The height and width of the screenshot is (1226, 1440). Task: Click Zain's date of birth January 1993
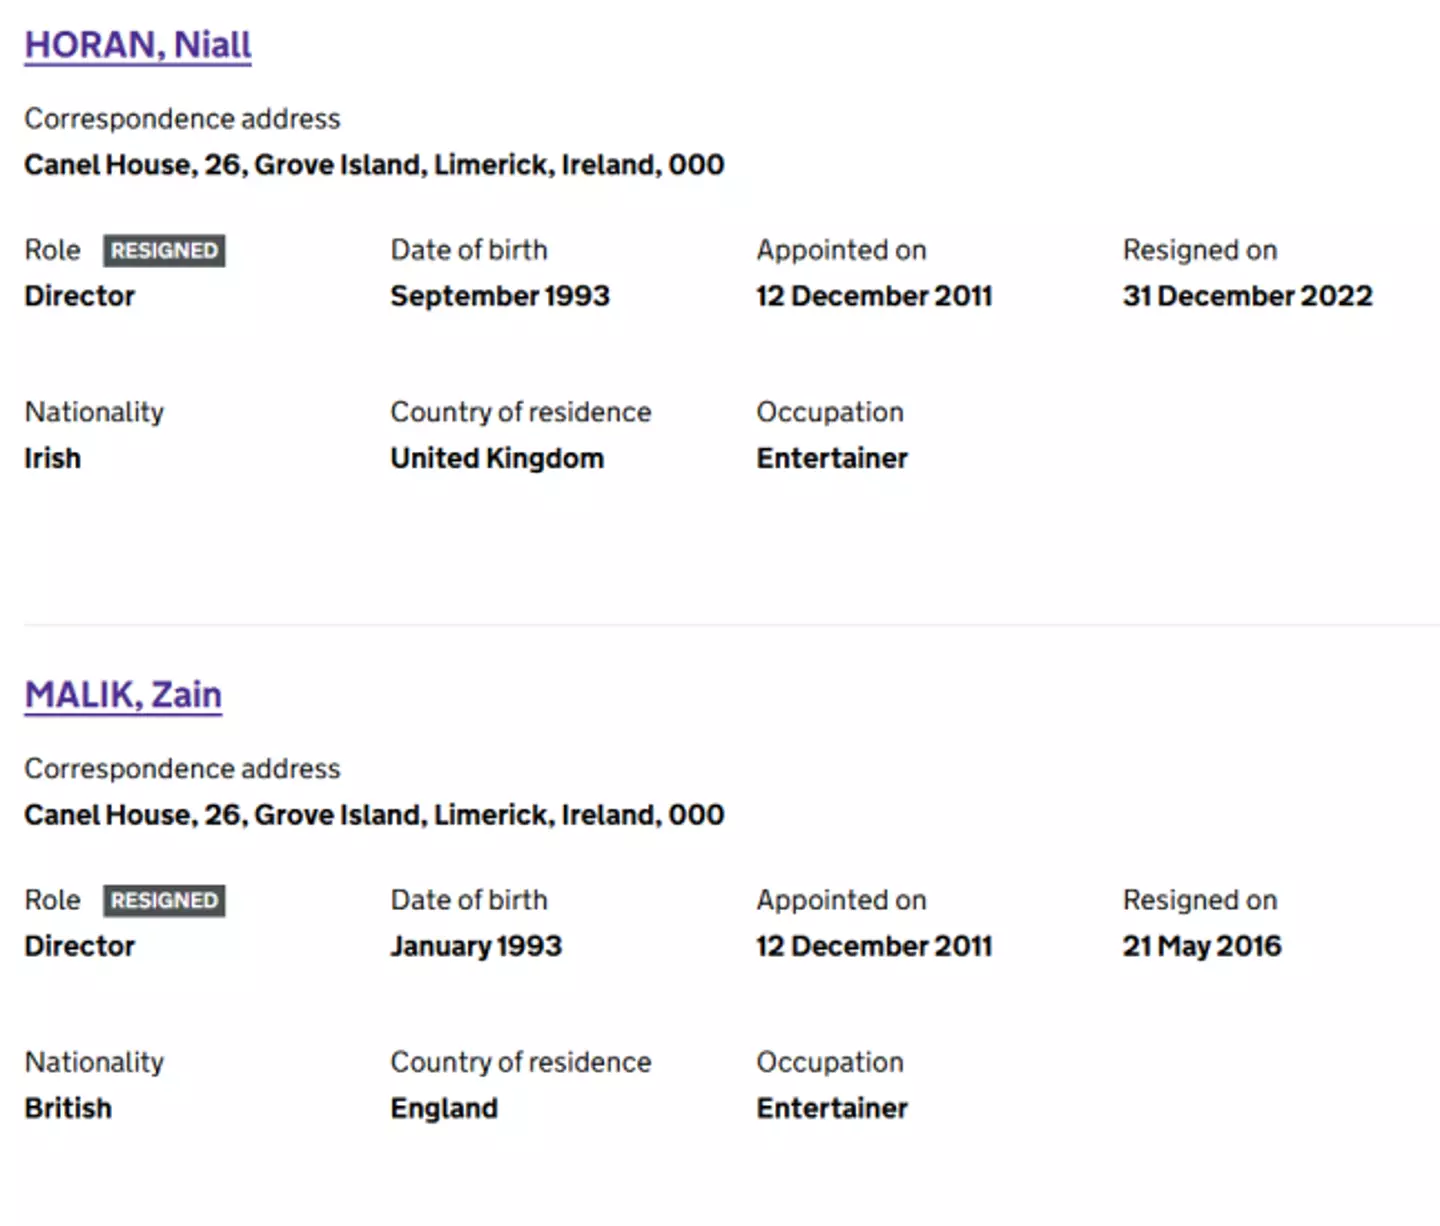pos(476,946)
